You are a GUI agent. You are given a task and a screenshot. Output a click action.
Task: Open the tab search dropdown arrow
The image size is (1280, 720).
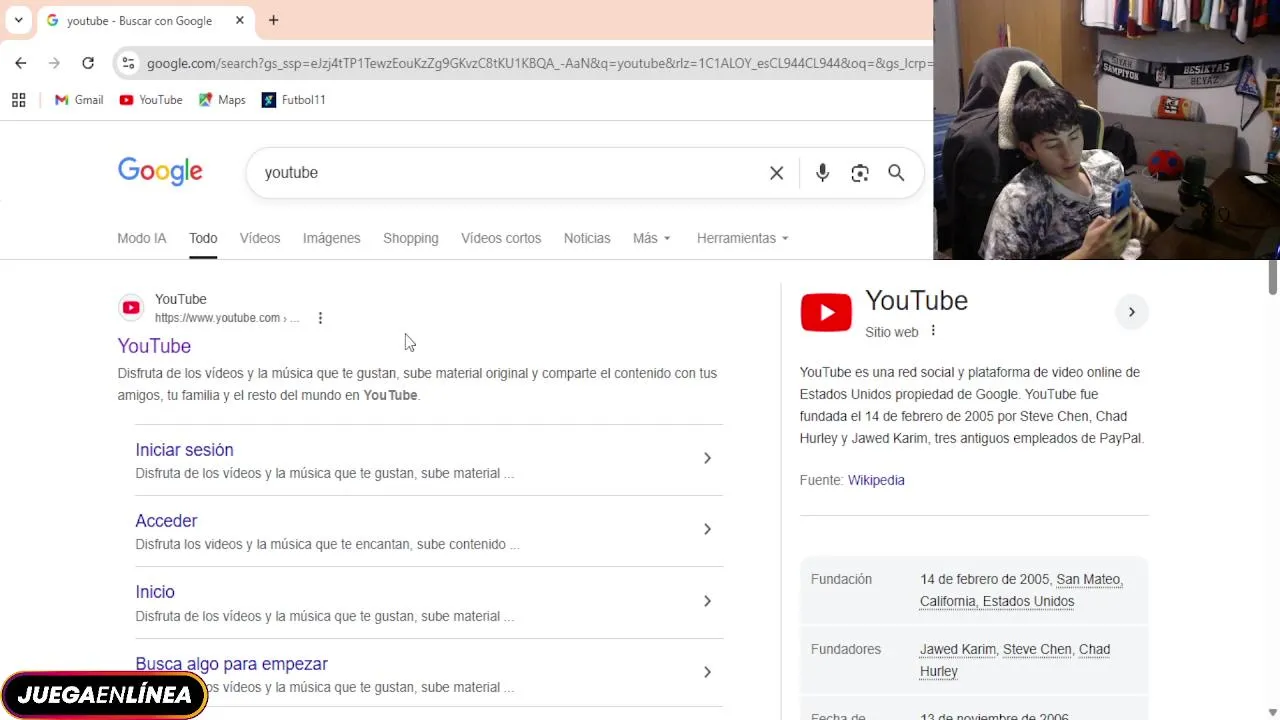point(18,20)
